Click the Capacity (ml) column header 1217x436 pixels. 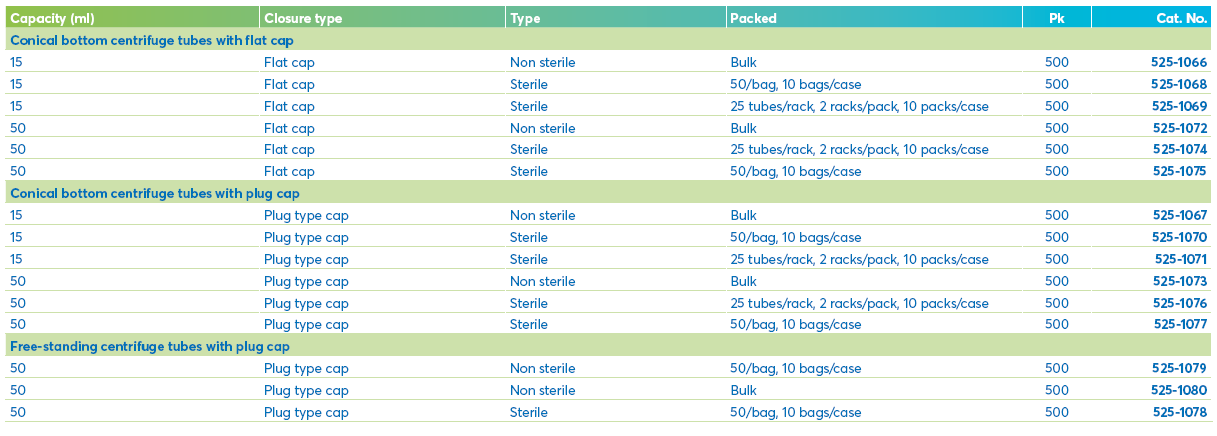click(50, 18)
